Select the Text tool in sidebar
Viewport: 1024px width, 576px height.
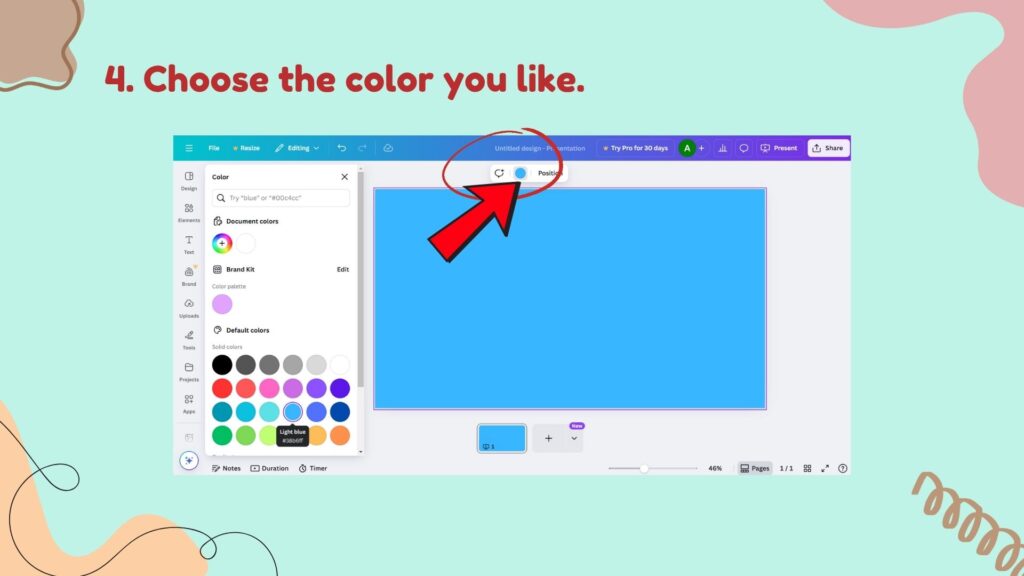(189, 243)
